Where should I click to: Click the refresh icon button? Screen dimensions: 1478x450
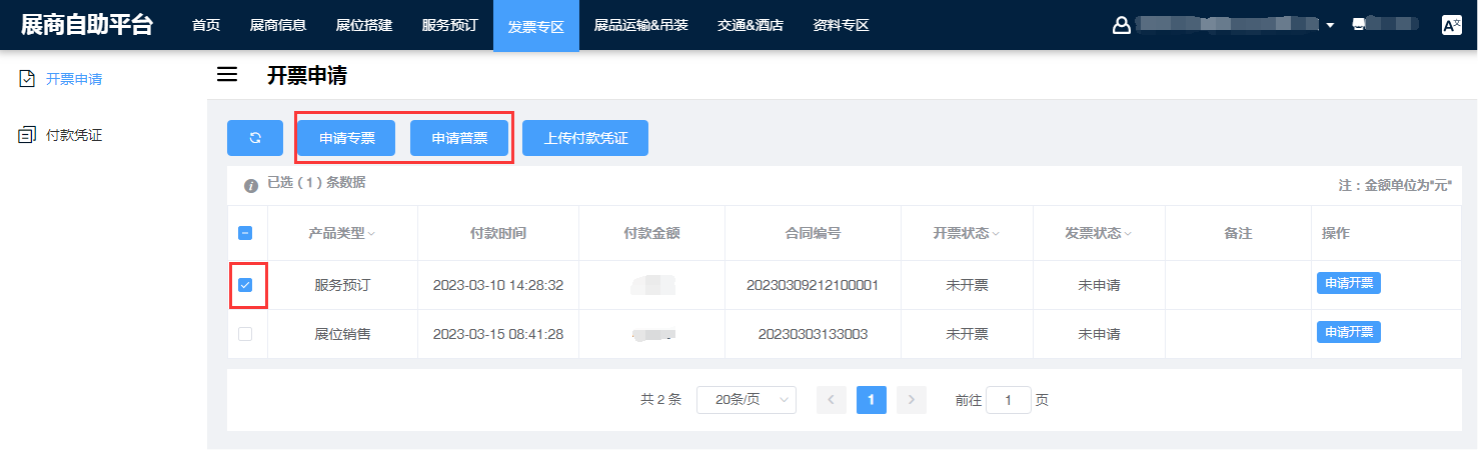tap(255, 138)
